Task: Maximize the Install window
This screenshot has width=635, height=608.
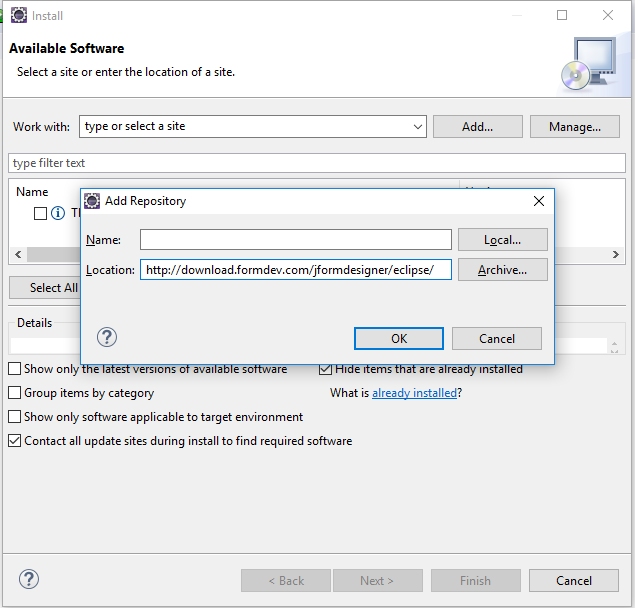Action: pos(562,16)
